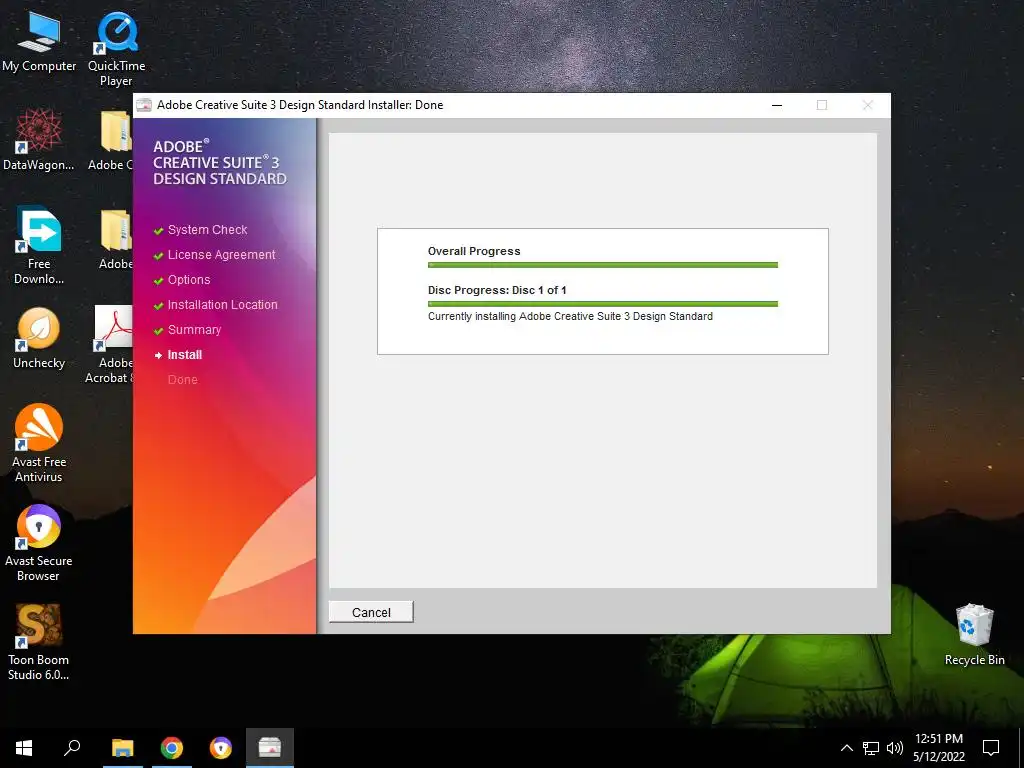This screenshot has width=1024, height=768.
Task: Open network status tray icon
Action: coord(871,748)
